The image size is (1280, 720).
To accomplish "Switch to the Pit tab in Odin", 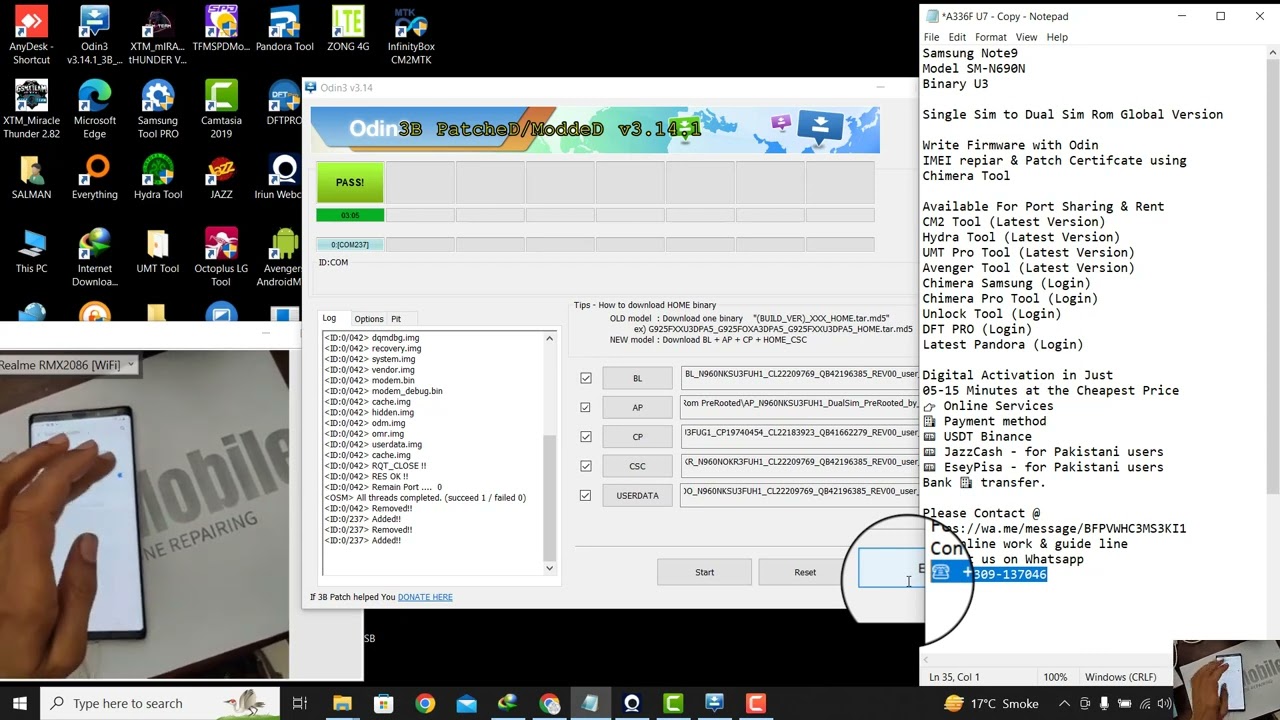I will 396,319.
